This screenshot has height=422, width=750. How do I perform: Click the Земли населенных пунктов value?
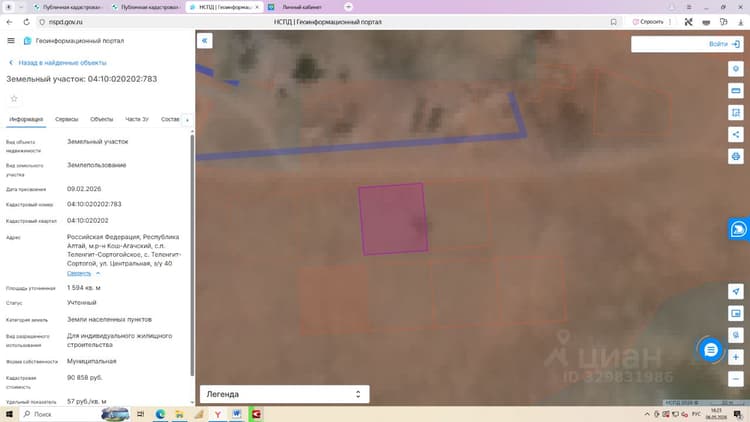coord(110,319)
